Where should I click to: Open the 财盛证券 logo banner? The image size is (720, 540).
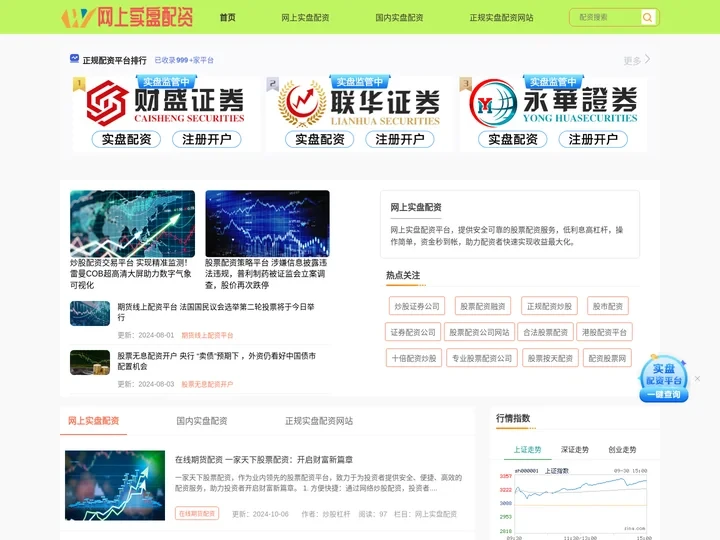pos(166,102)
